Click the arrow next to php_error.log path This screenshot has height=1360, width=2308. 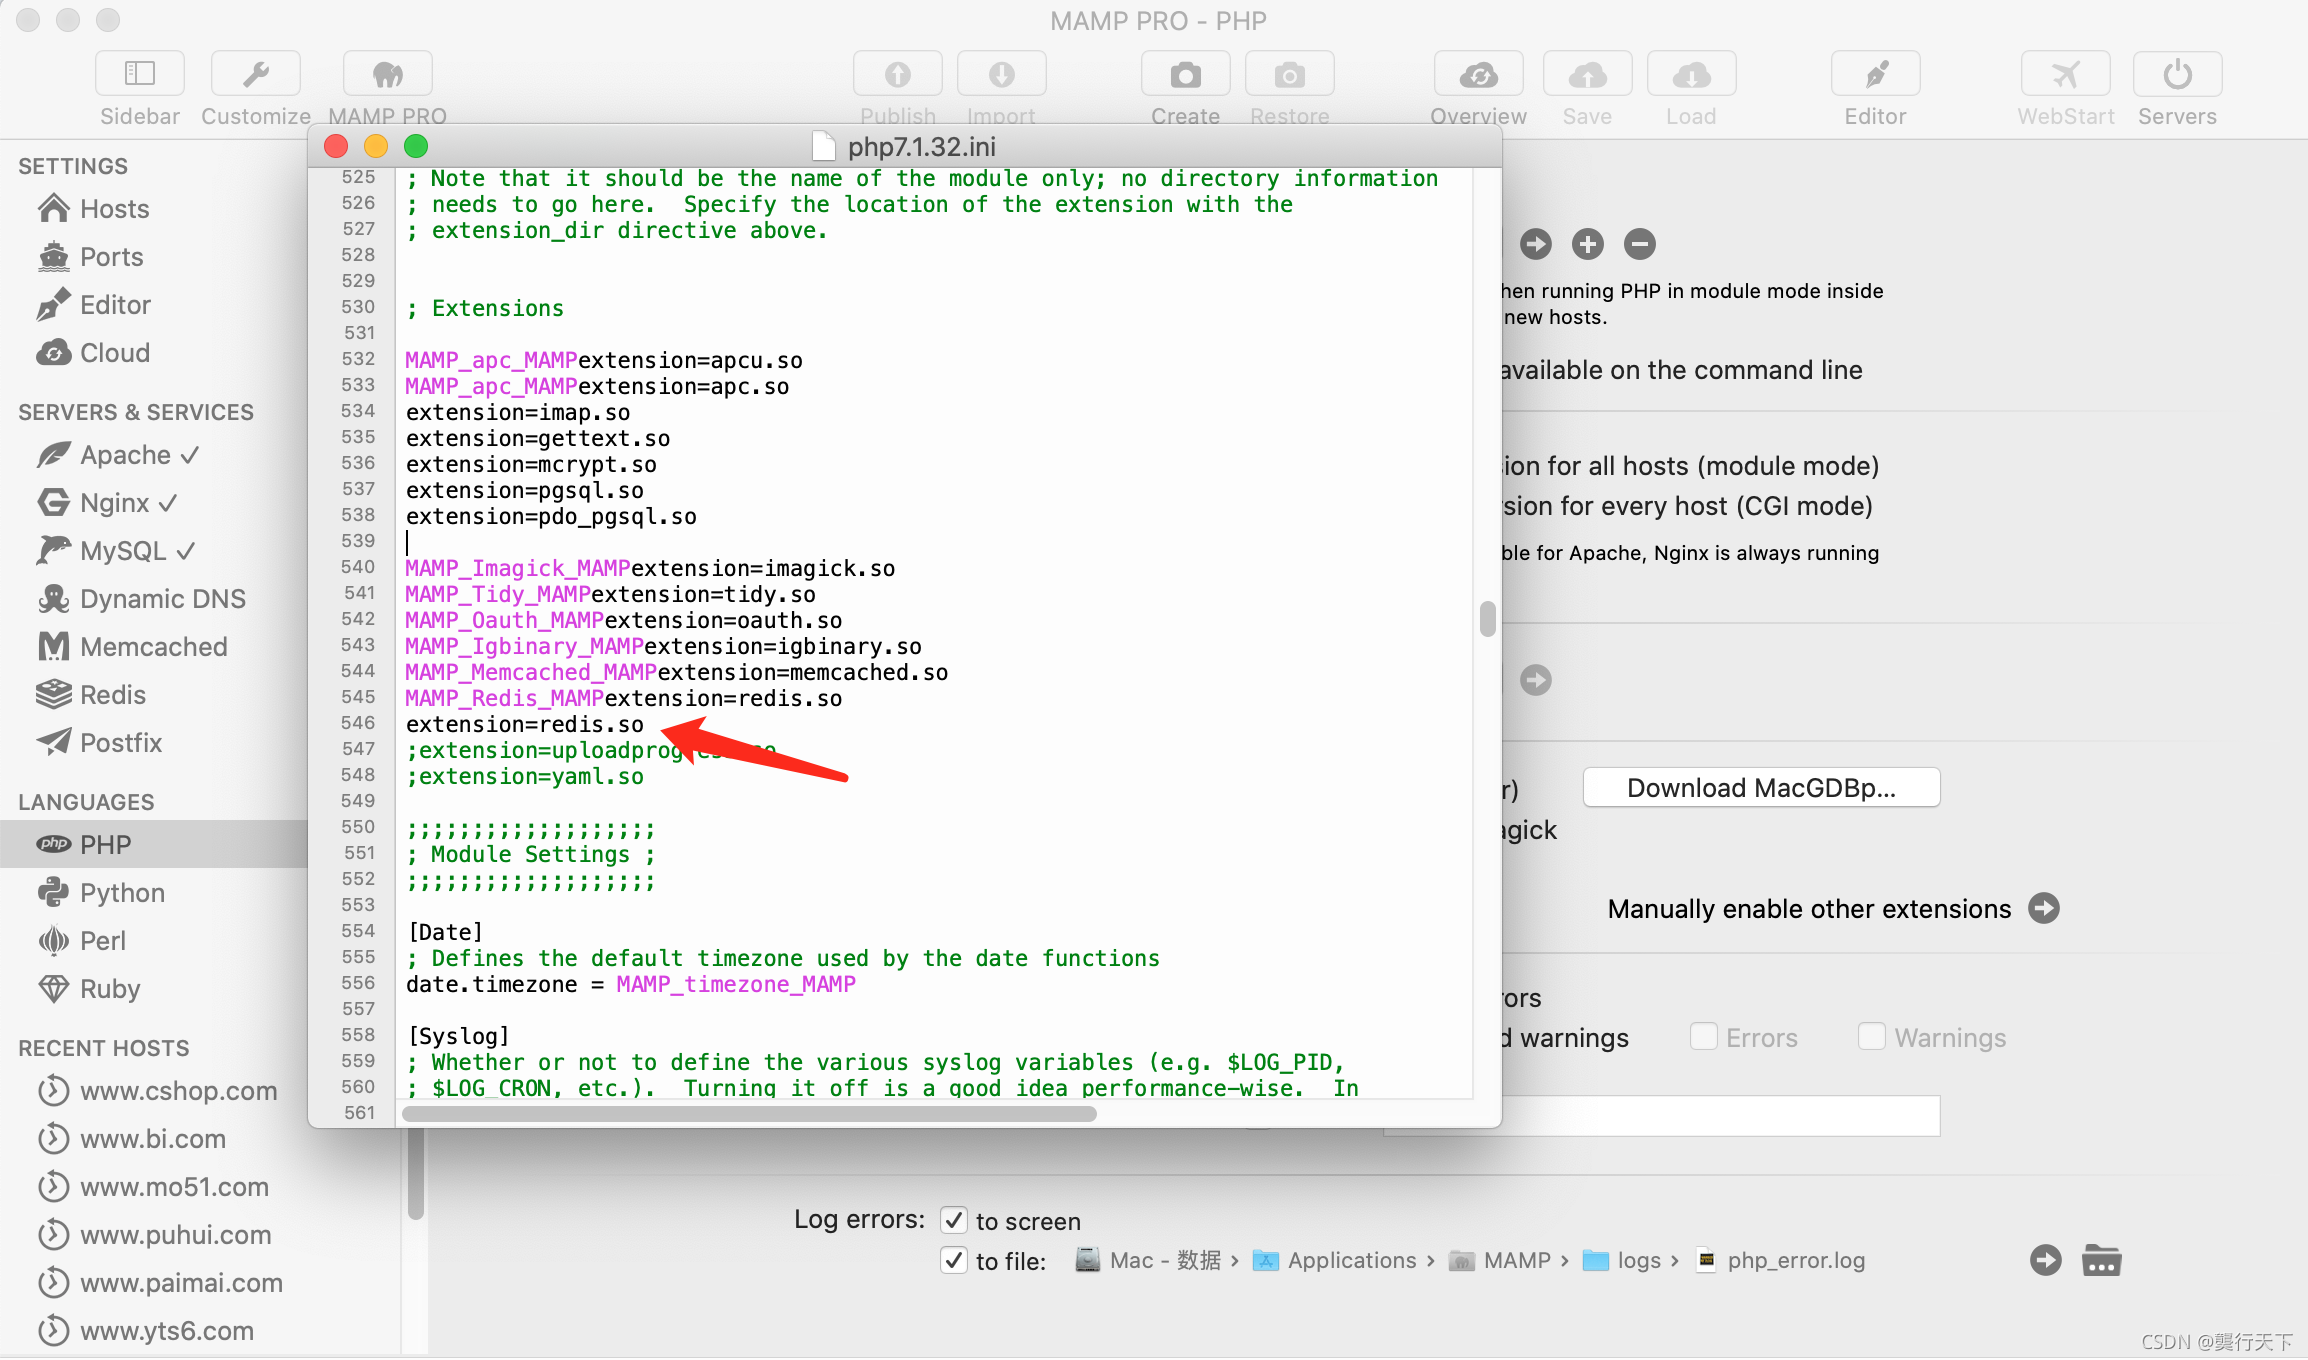tap(2045, 1260)
